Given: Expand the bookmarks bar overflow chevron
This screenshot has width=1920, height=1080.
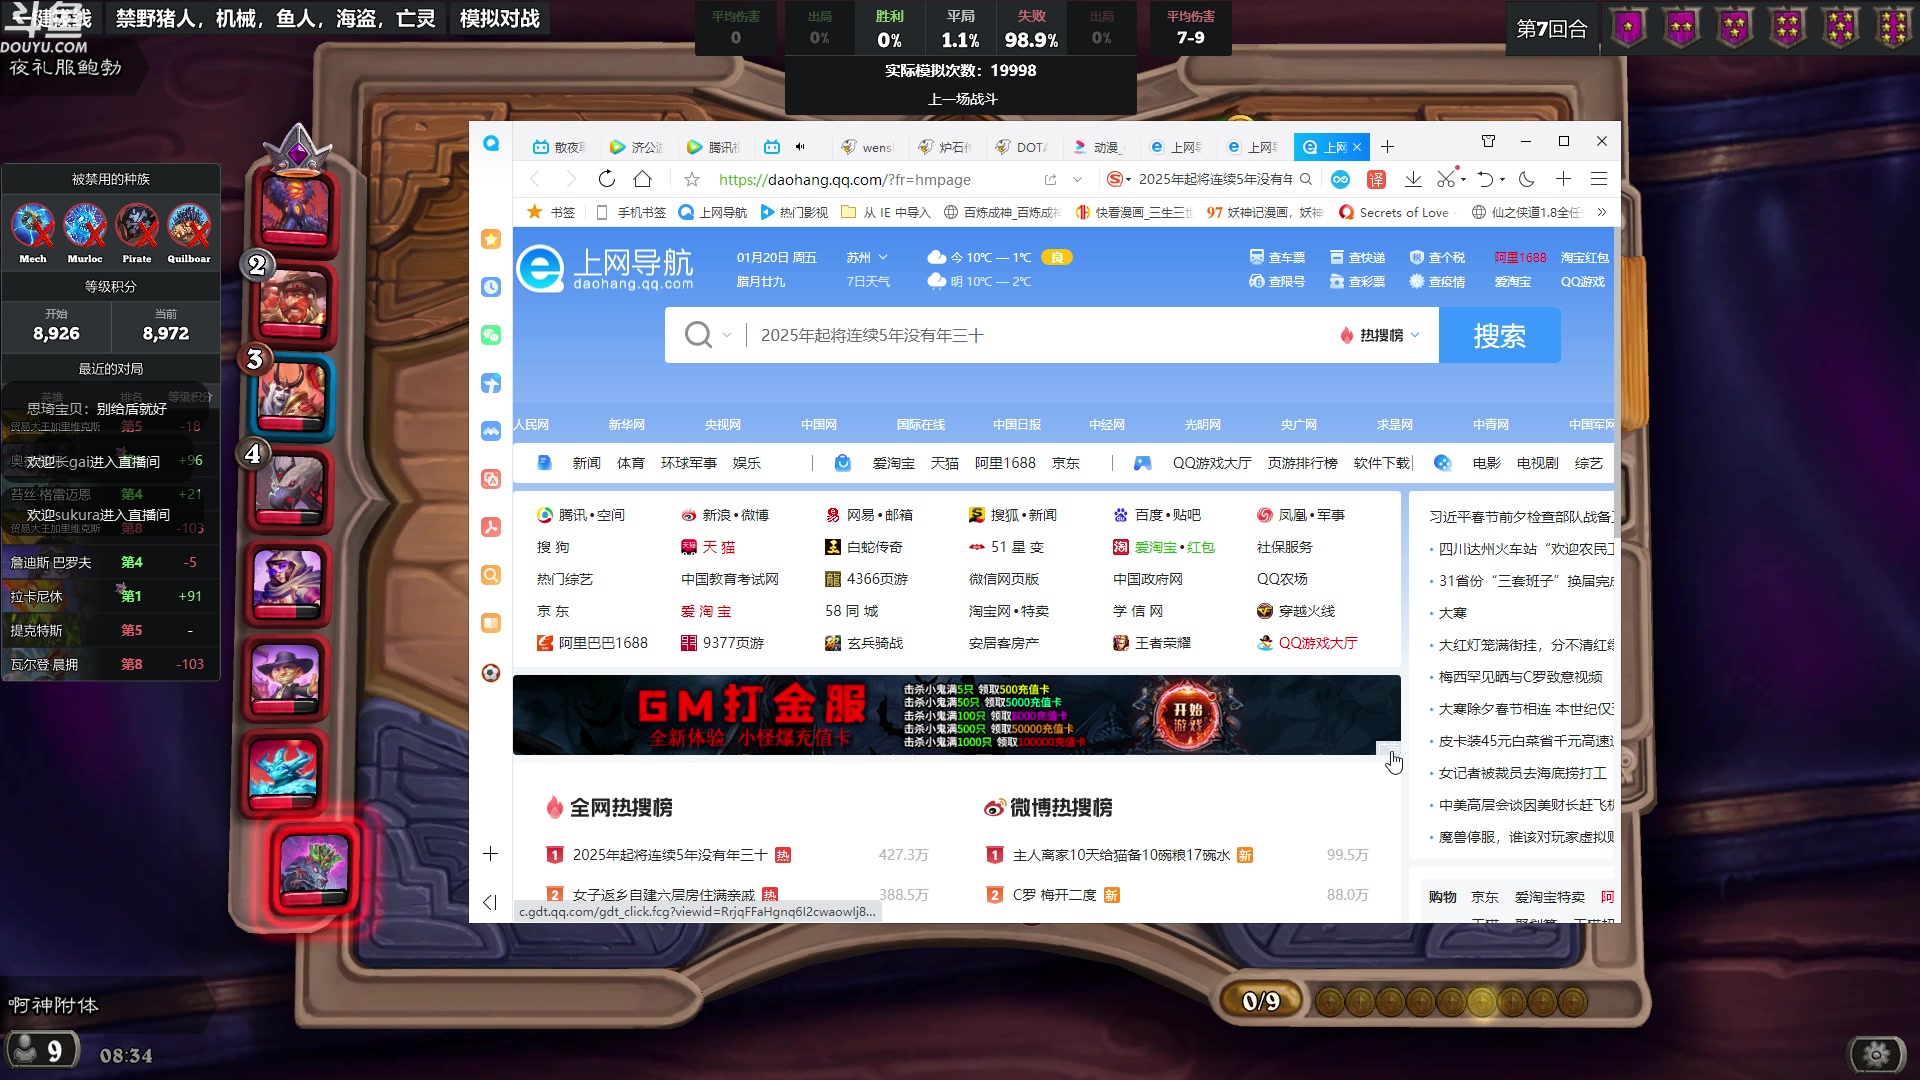Looking at the screenshot, I should coord(1601,212).
